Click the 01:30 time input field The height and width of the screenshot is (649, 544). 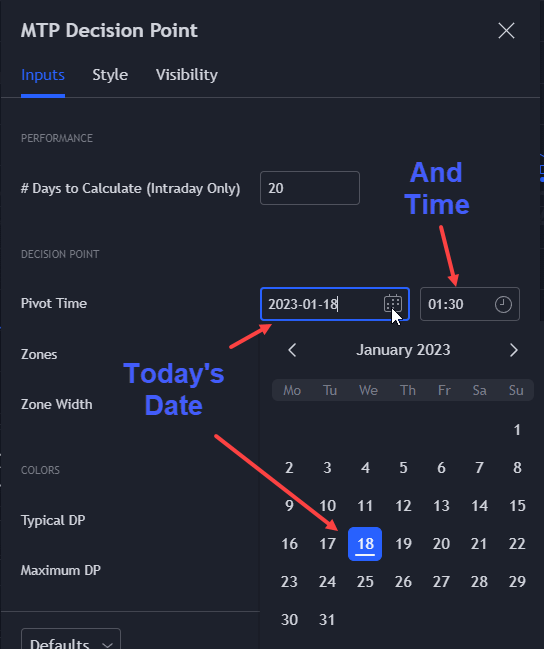click(x=470, y=304)
